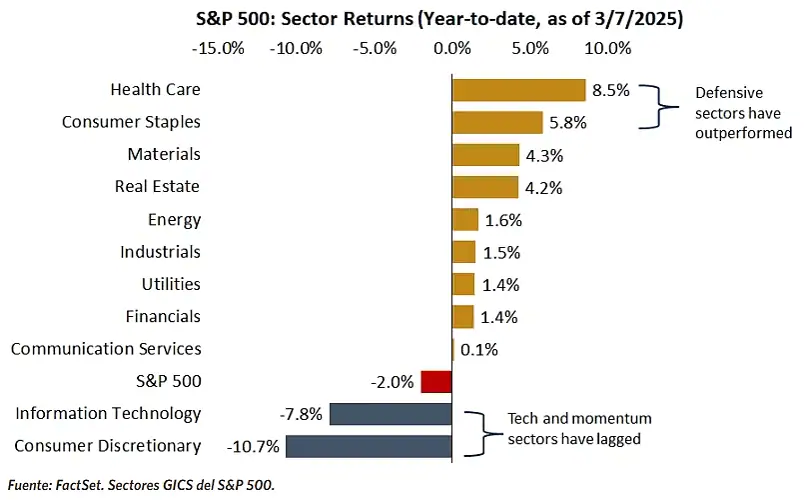This screenshot has height=501, width=805.
Task: Select the Materials return bar
Action: (x=485, y=155)
